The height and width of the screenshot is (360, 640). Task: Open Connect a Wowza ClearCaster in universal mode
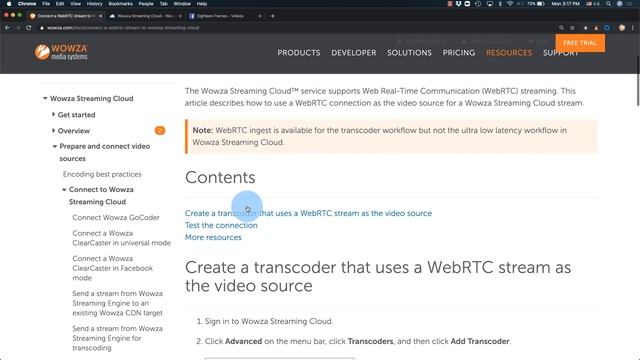[122, 238]
